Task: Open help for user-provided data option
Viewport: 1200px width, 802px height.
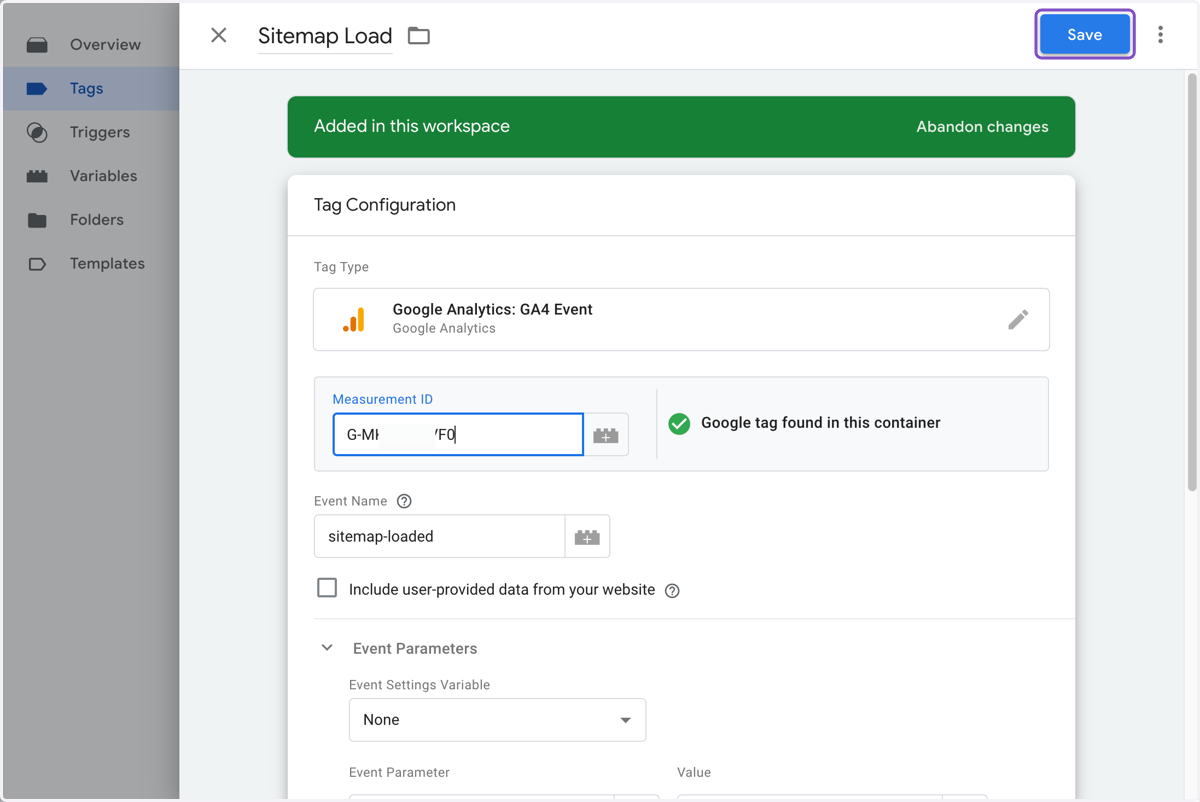Action: (672, 590)
